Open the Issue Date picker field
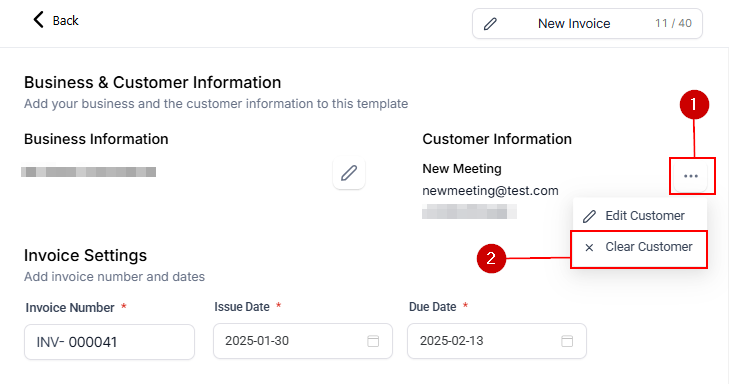The height and width of the screenshot is (384, 729). [x=303, y=341]
